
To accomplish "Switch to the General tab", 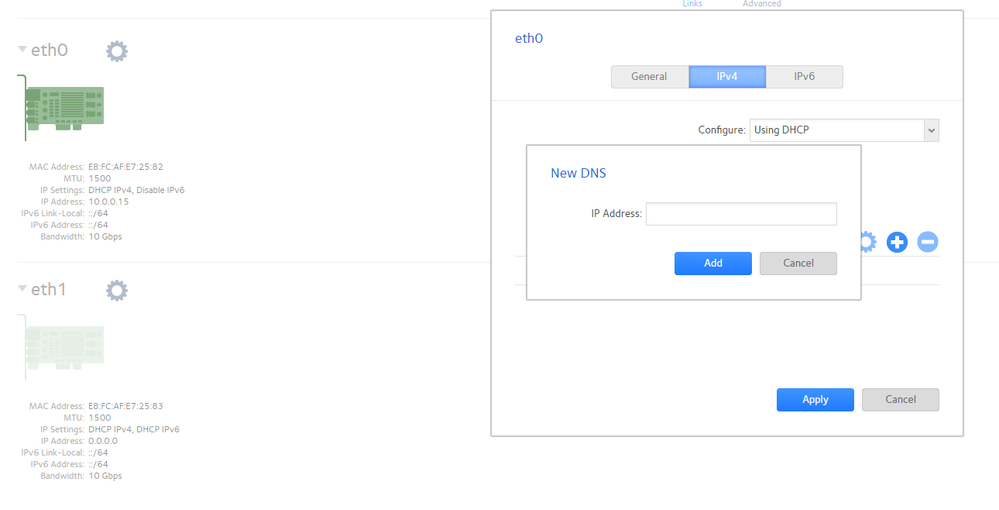I will tap(649, 76).
